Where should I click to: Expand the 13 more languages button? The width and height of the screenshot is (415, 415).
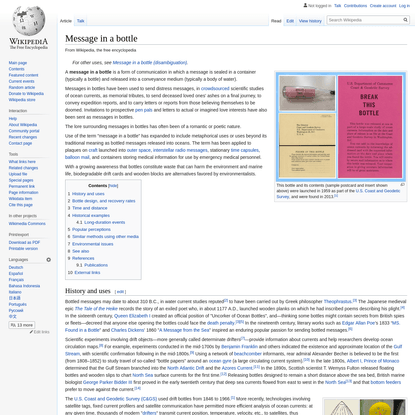point(22,325)
